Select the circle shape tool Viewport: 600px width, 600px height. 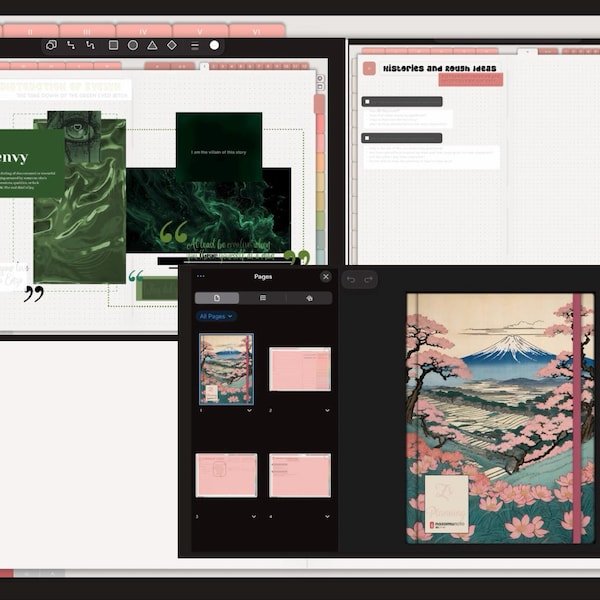point(133,45)
